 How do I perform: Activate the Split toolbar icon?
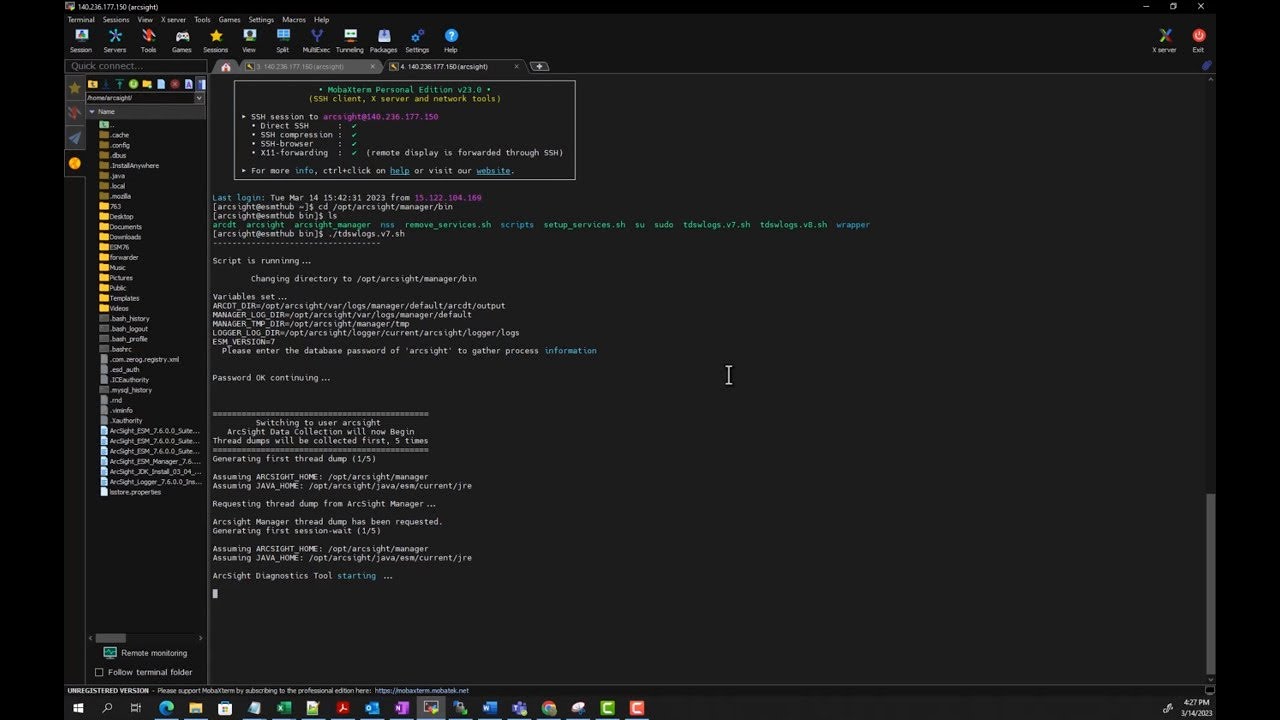(283, 40)
